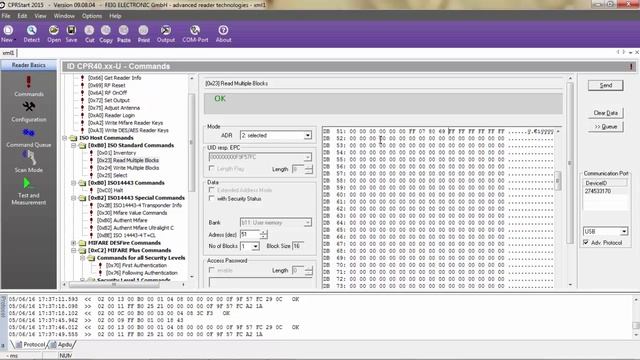The width and height of the screenshot is (640, 360).
Task: Open the Mode ADR dropdown
Action: [308, 135]
